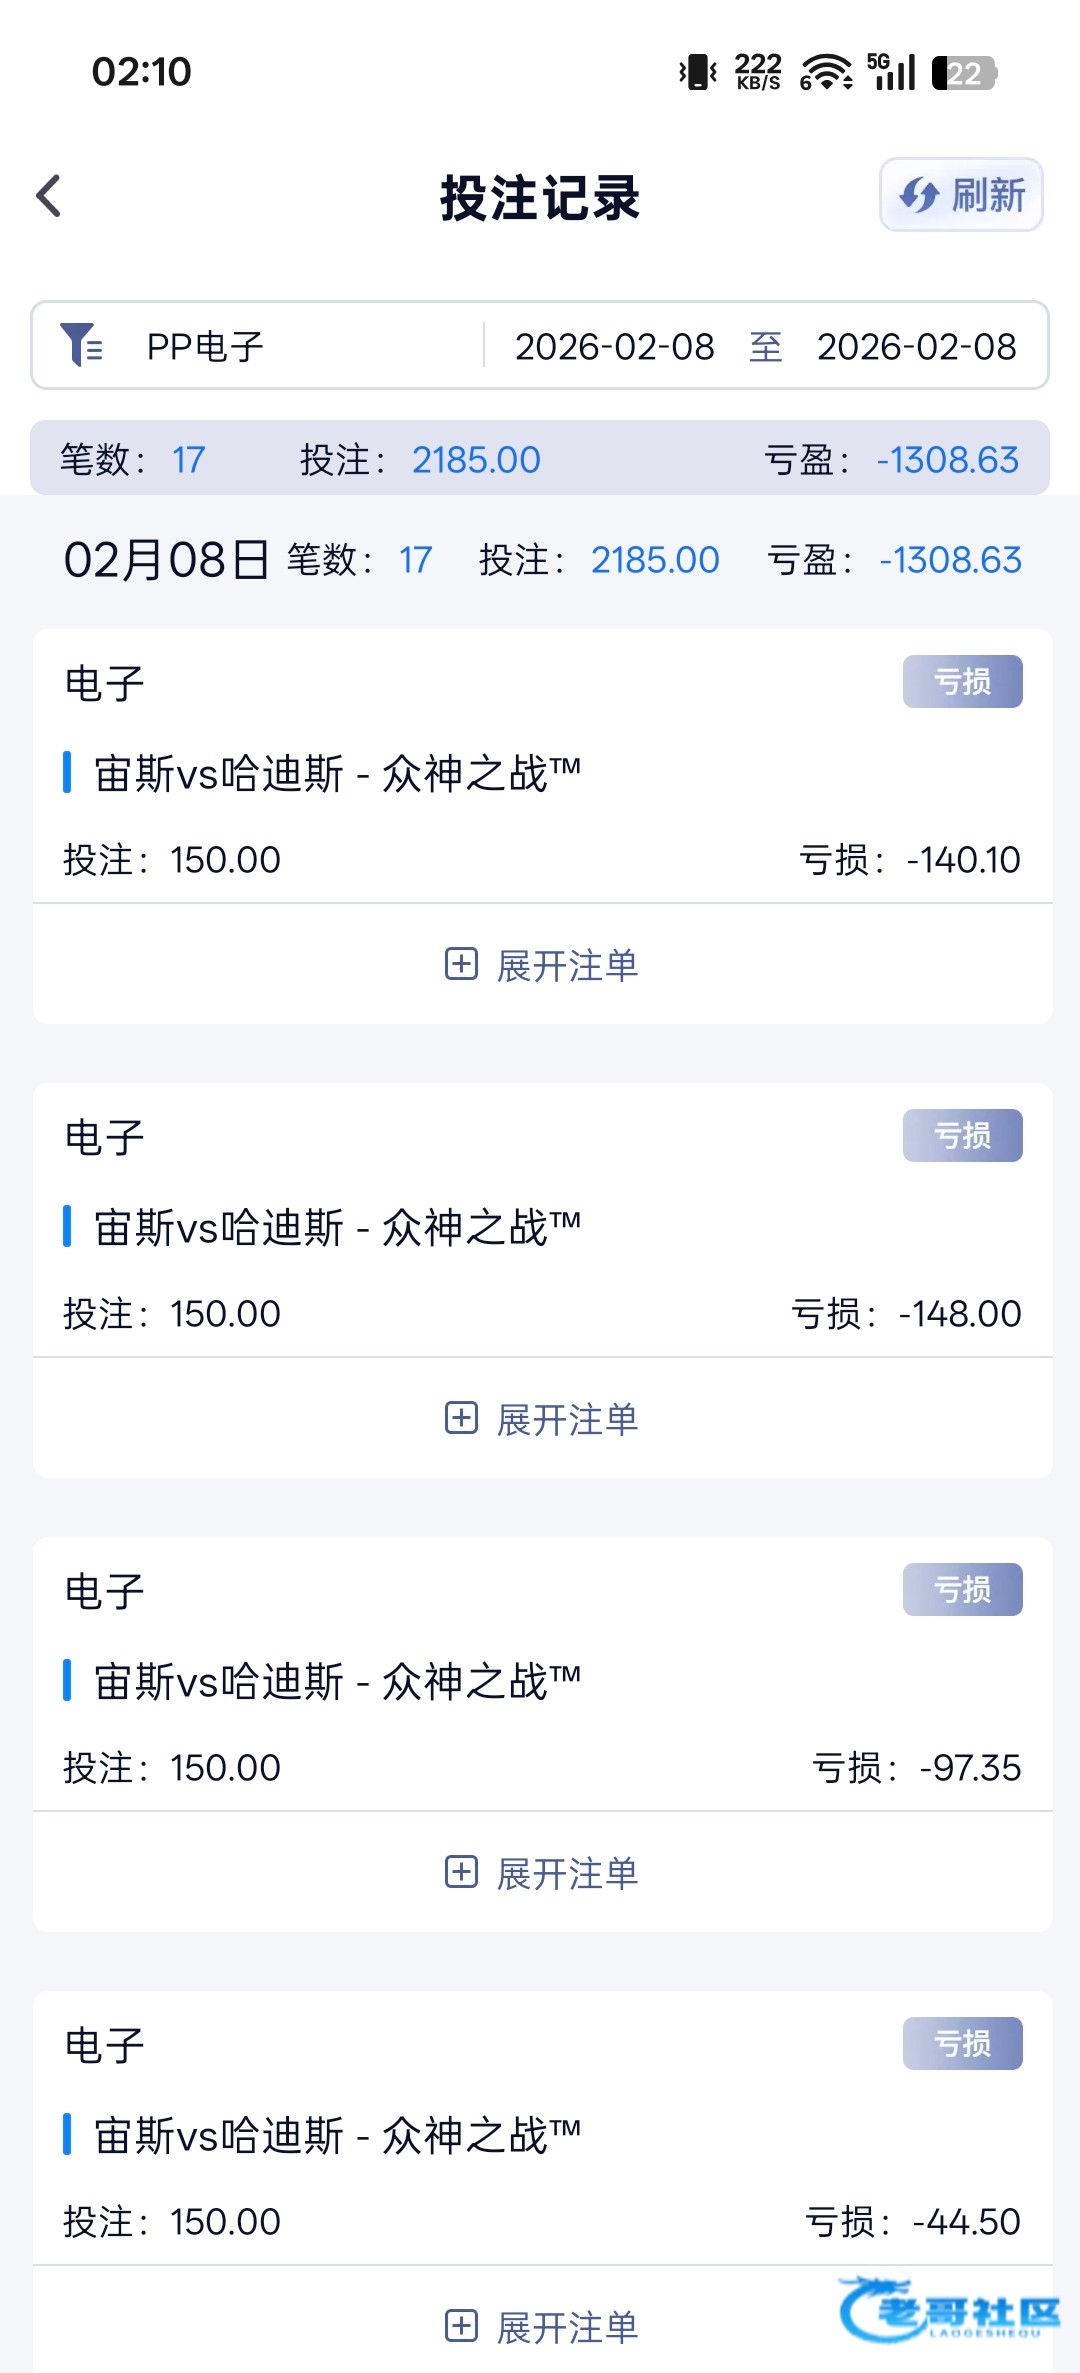This screenshot has width=1080, height=2373.
Task: Tap the back arrow icon
Action: (x=49, y=196)
